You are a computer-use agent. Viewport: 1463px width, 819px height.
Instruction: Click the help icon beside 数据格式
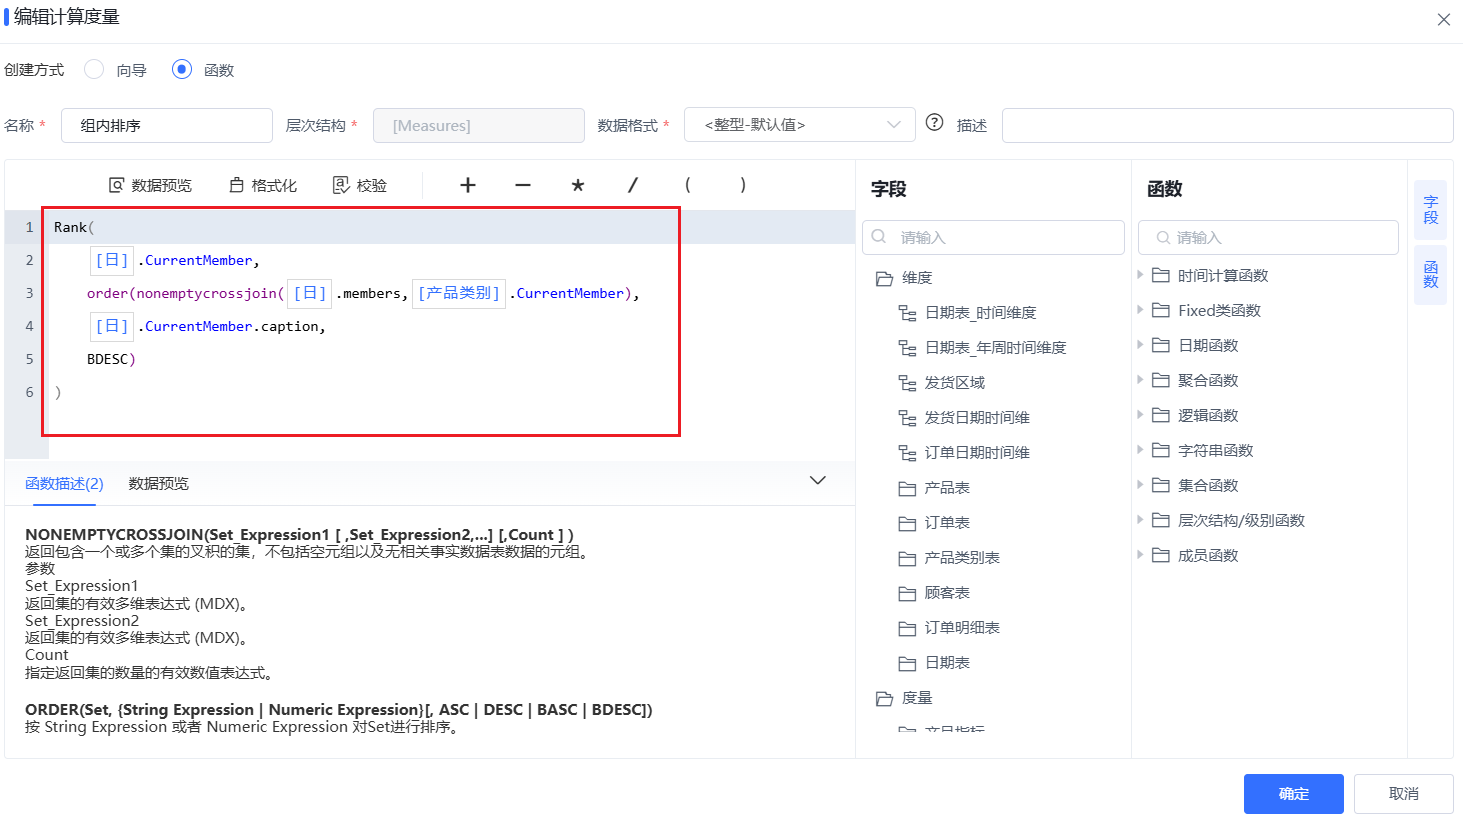click(x=934, y=122)
